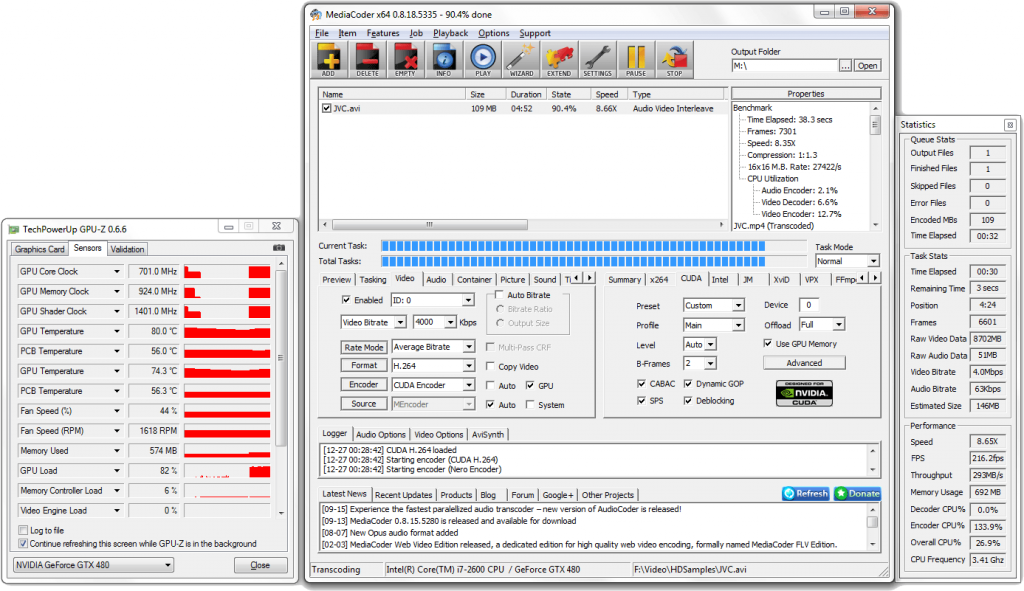Open the Options menu
Screen dimensions: 1024x591
click(494, 33)
